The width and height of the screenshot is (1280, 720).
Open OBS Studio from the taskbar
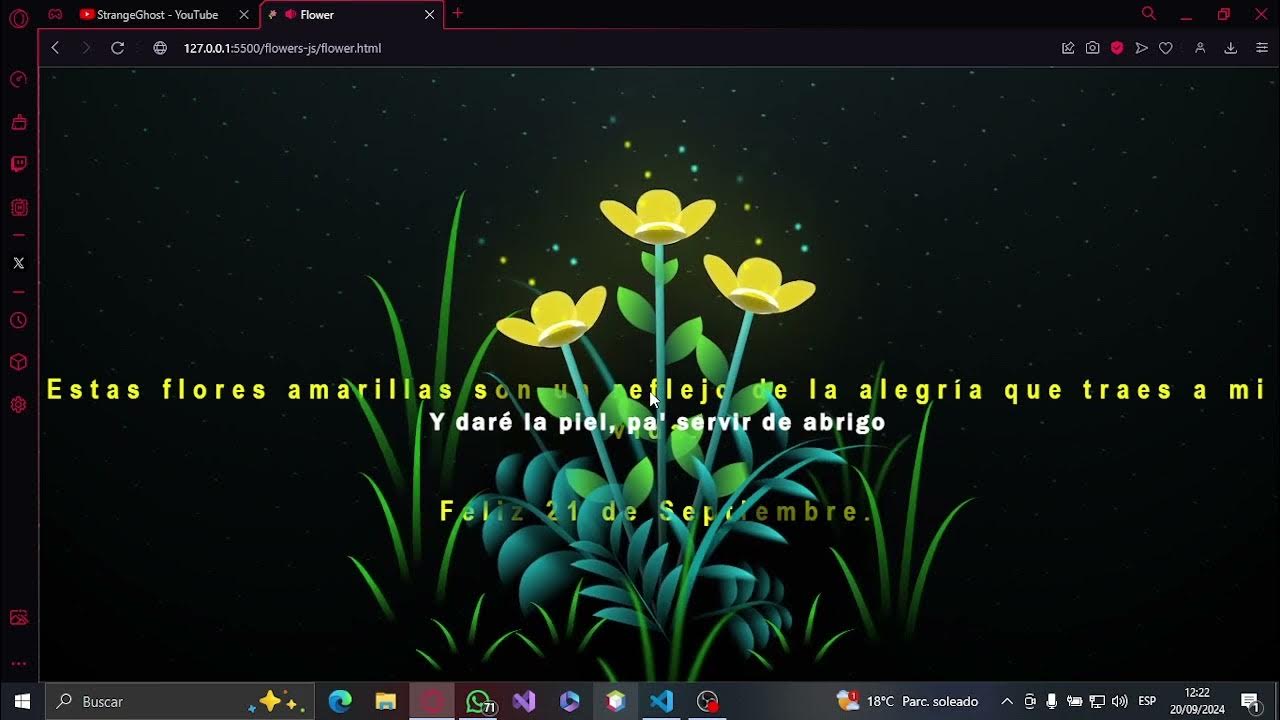pos(708,701)
